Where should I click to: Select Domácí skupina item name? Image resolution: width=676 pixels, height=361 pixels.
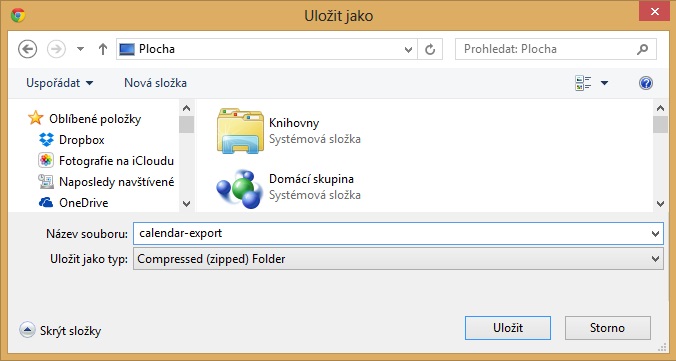click(x=311, y=179)
